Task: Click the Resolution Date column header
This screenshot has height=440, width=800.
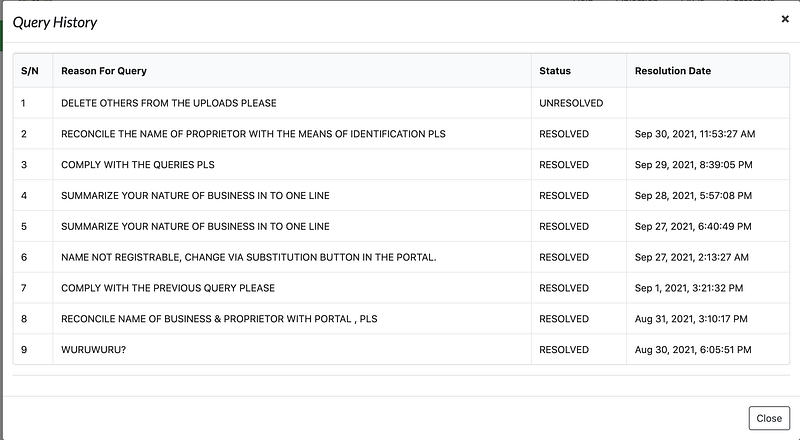Action: [x=673, y=71]
